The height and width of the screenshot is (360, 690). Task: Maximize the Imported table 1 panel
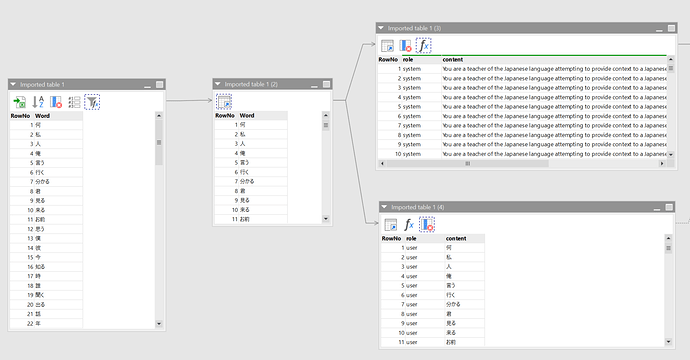(x=160, y=84)
